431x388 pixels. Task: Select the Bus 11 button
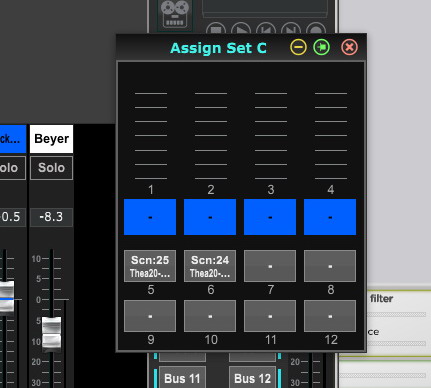coord(182,378)
